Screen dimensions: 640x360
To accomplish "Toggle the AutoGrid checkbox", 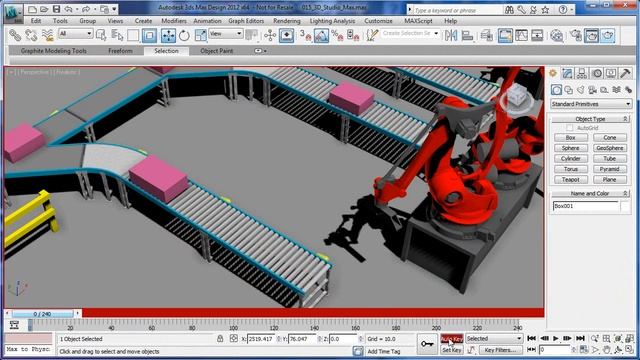I will [x=569, y=128].
